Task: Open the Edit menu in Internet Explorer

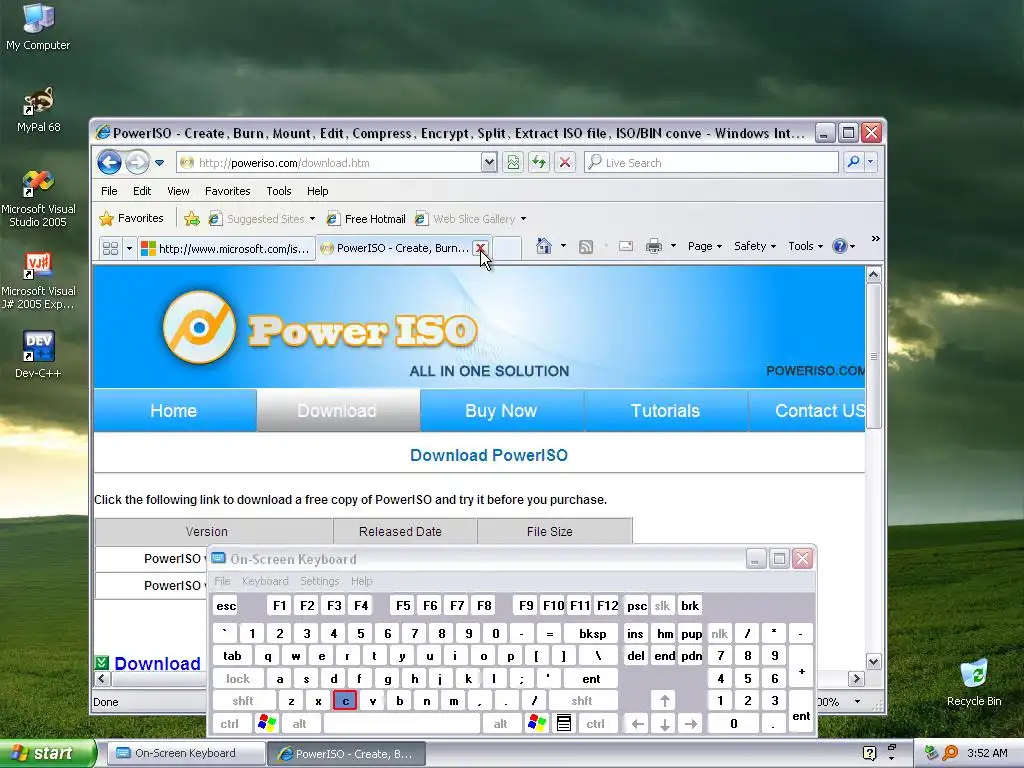Action: tap(142, 191)
